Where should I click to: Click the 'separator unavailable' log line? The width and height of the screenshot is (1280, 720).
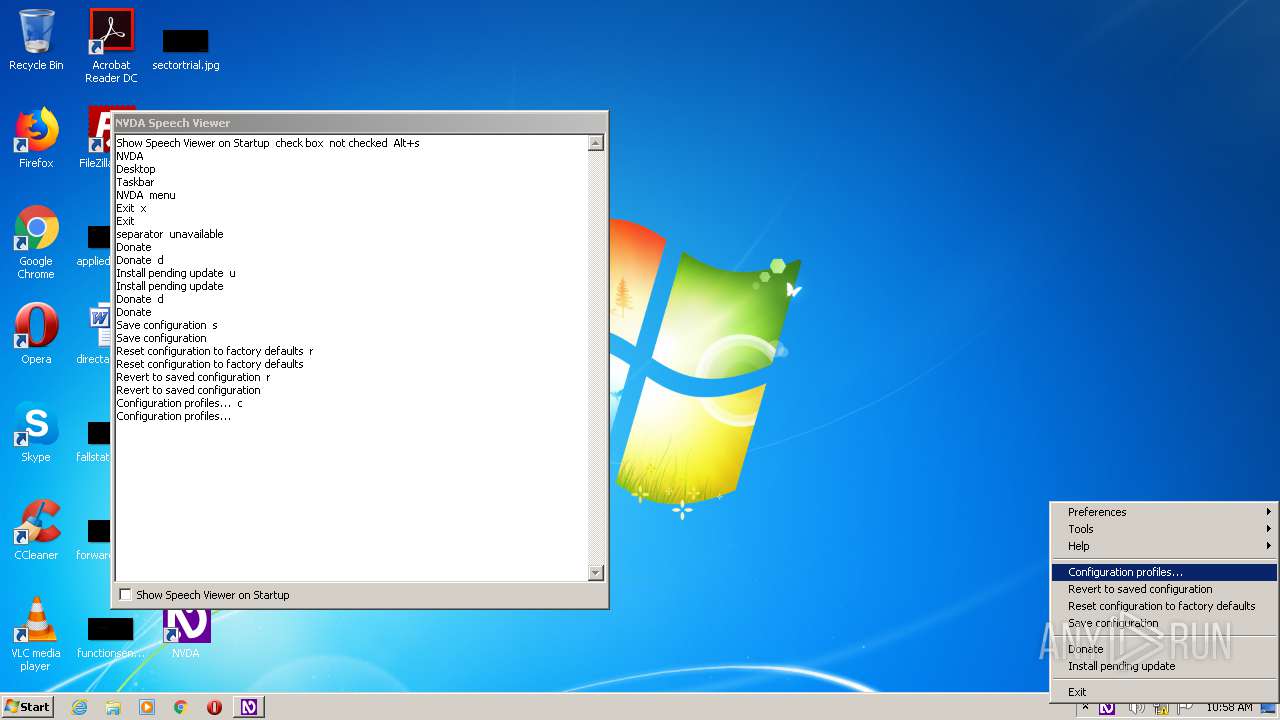[170, 234]
